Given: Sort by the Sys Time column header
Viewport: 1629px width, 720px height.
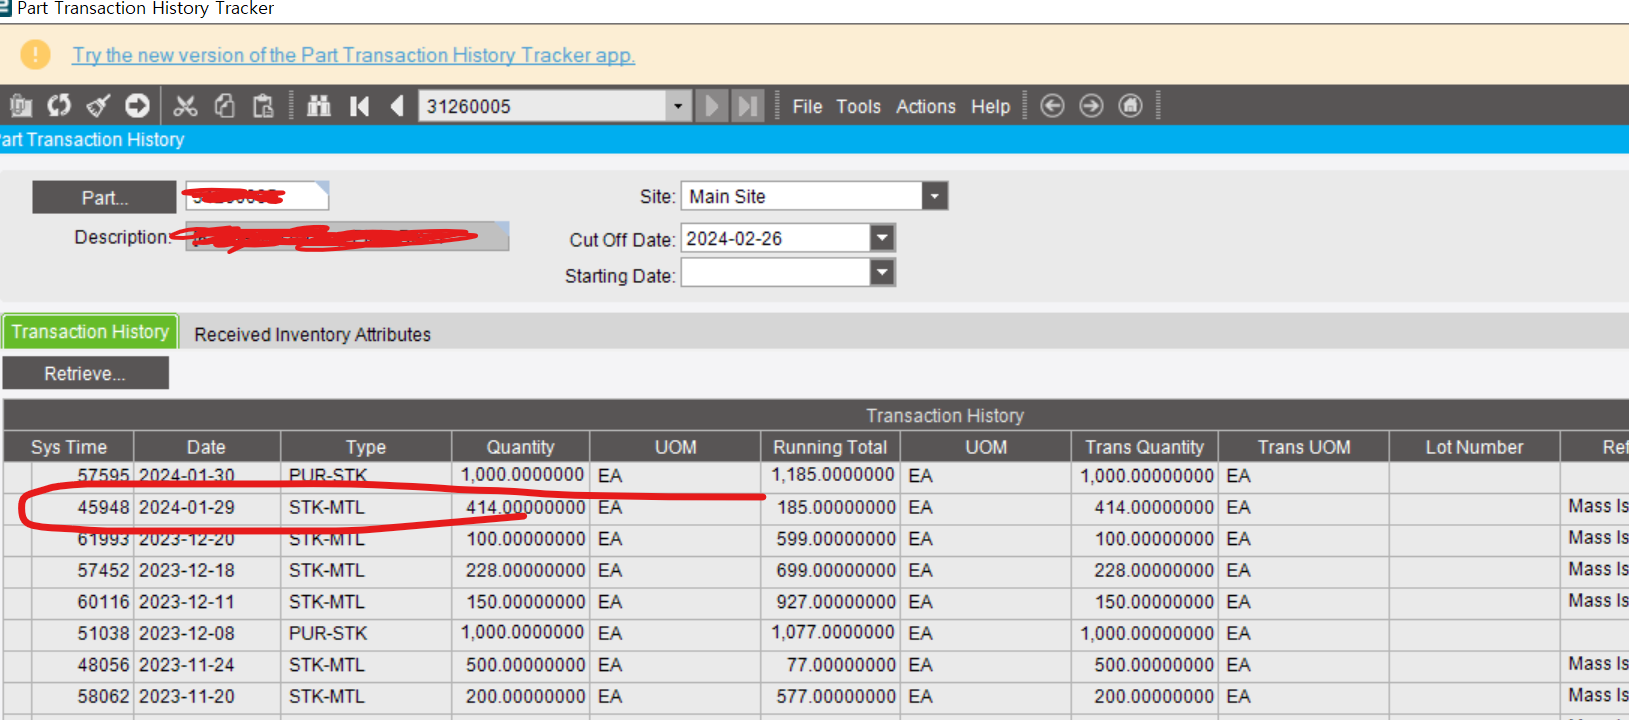Looking at the screenshot, I should pyautogui.click(x=69, y=447).
